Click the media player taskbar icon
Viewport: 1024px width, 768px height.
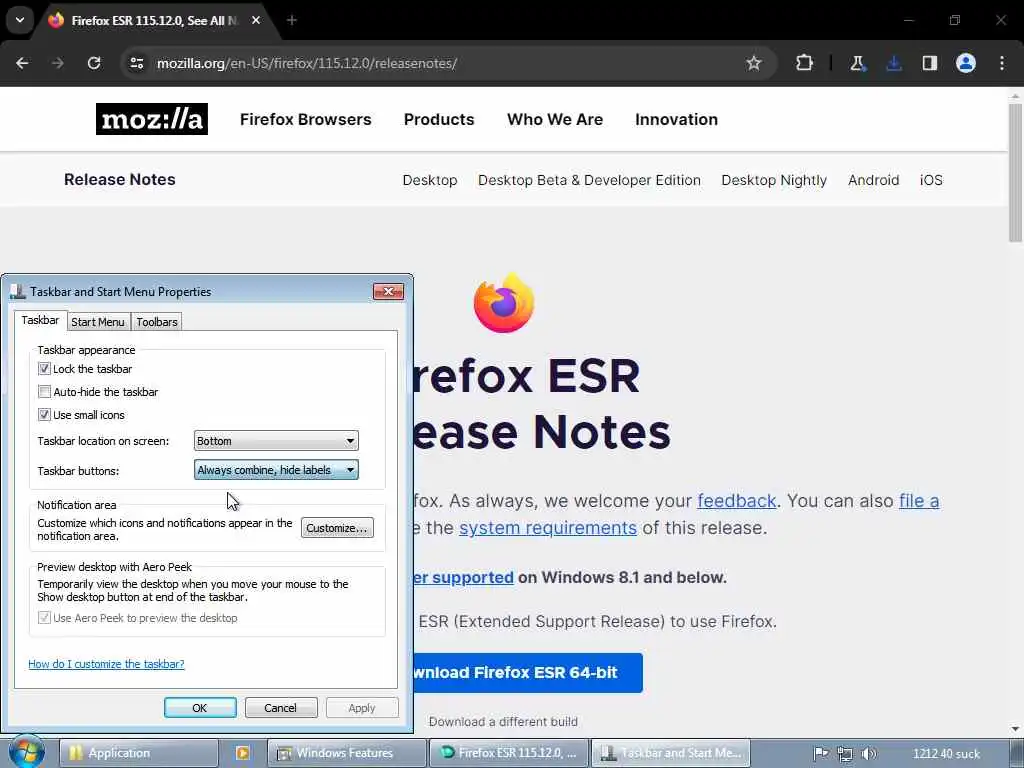click(x=242, y=753)
